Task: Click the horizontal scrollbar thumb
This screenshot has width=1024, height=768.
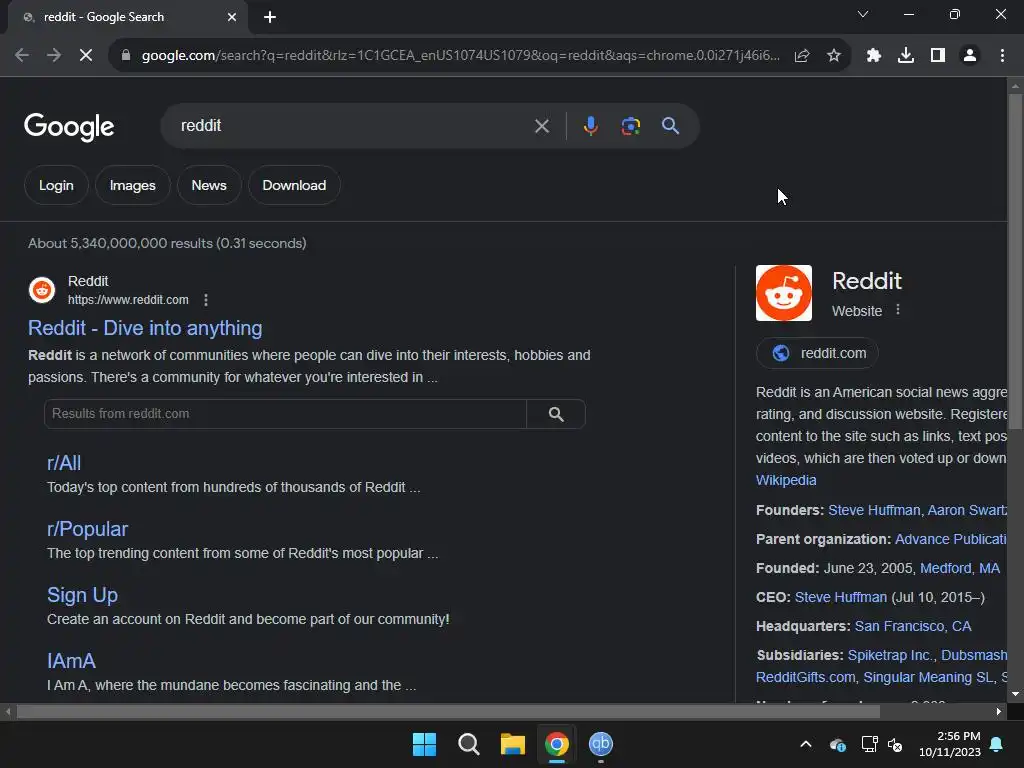Action: coord(448,711)
